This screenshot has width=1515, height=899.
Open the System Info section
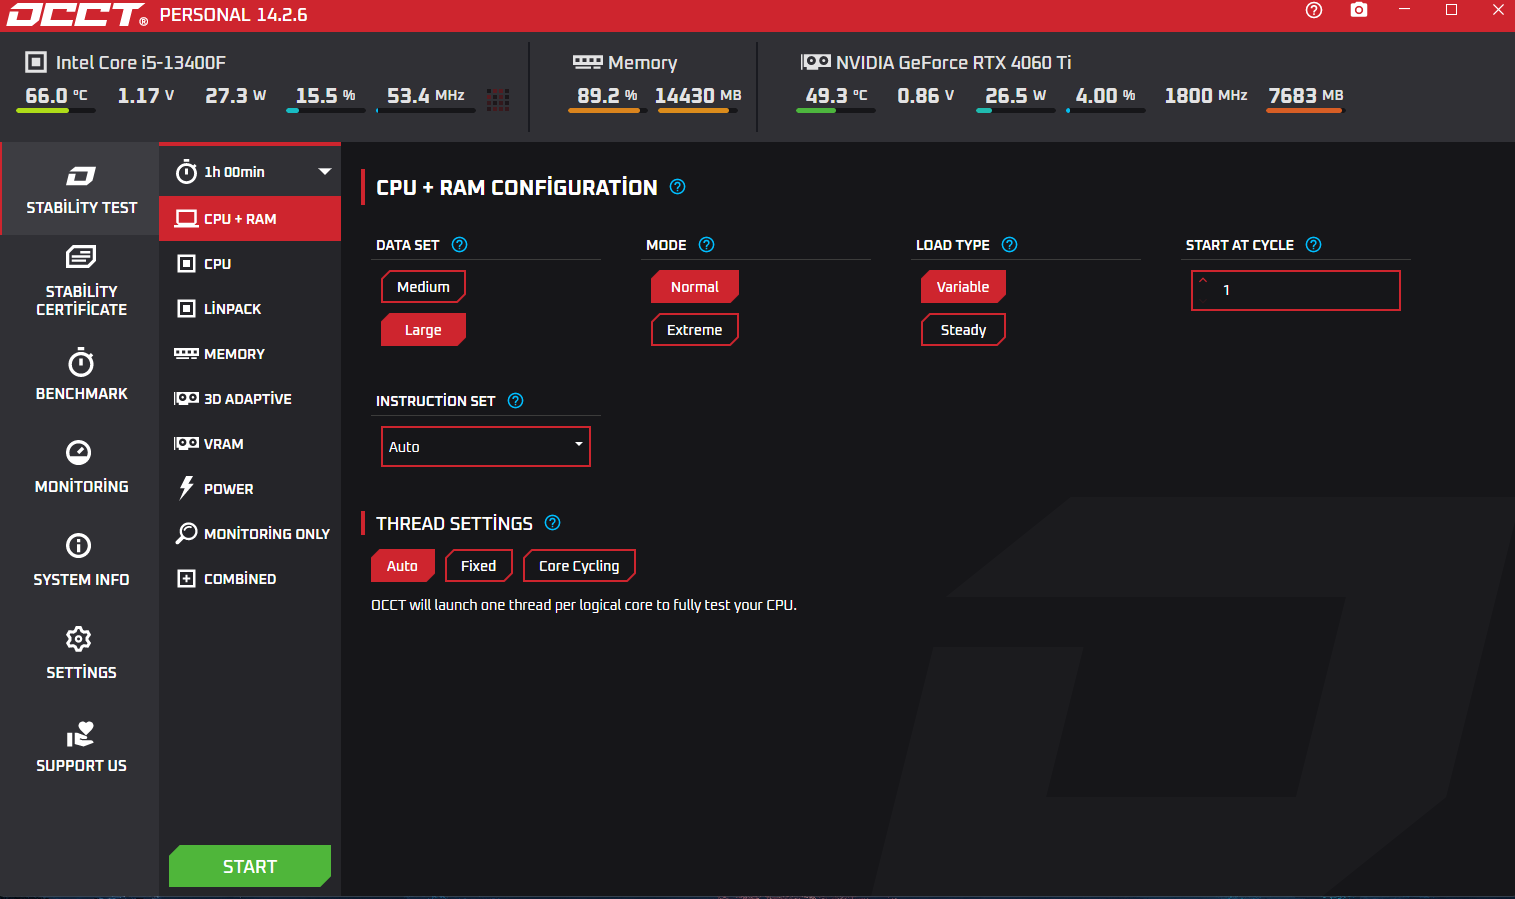point(81,561)
